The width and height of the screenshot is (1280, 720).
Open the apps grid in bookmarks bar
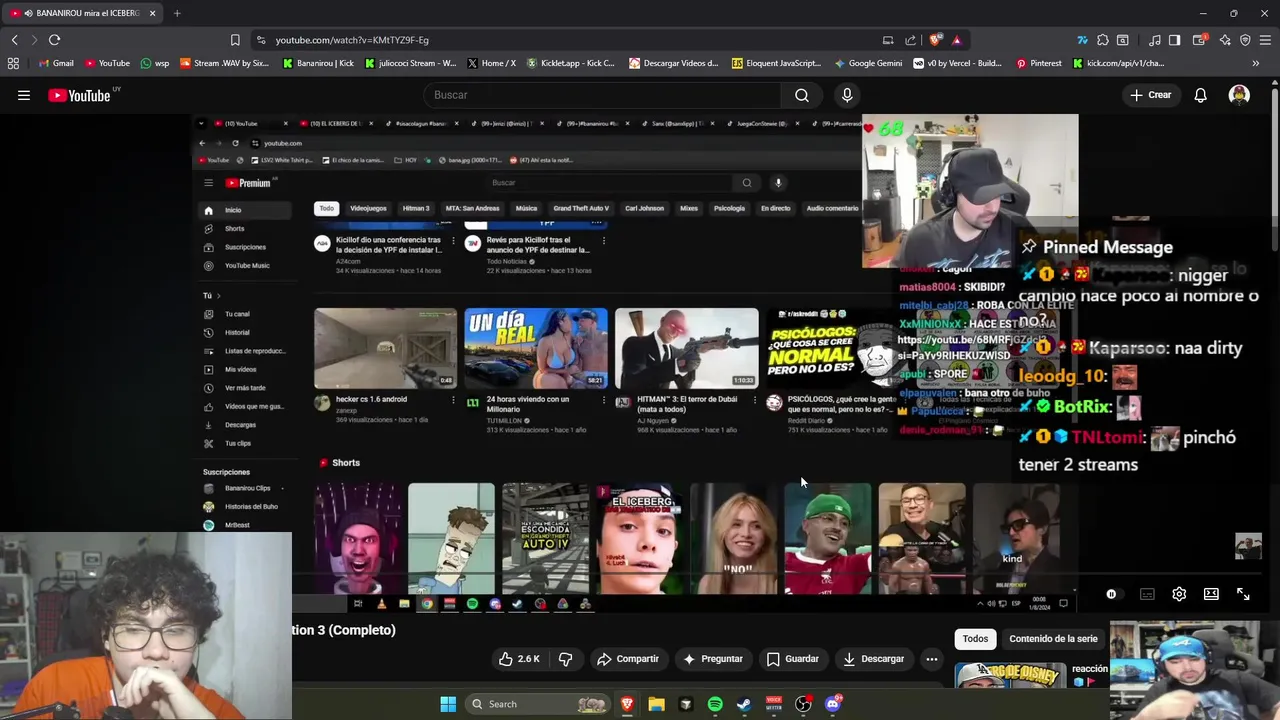[13, 63]
